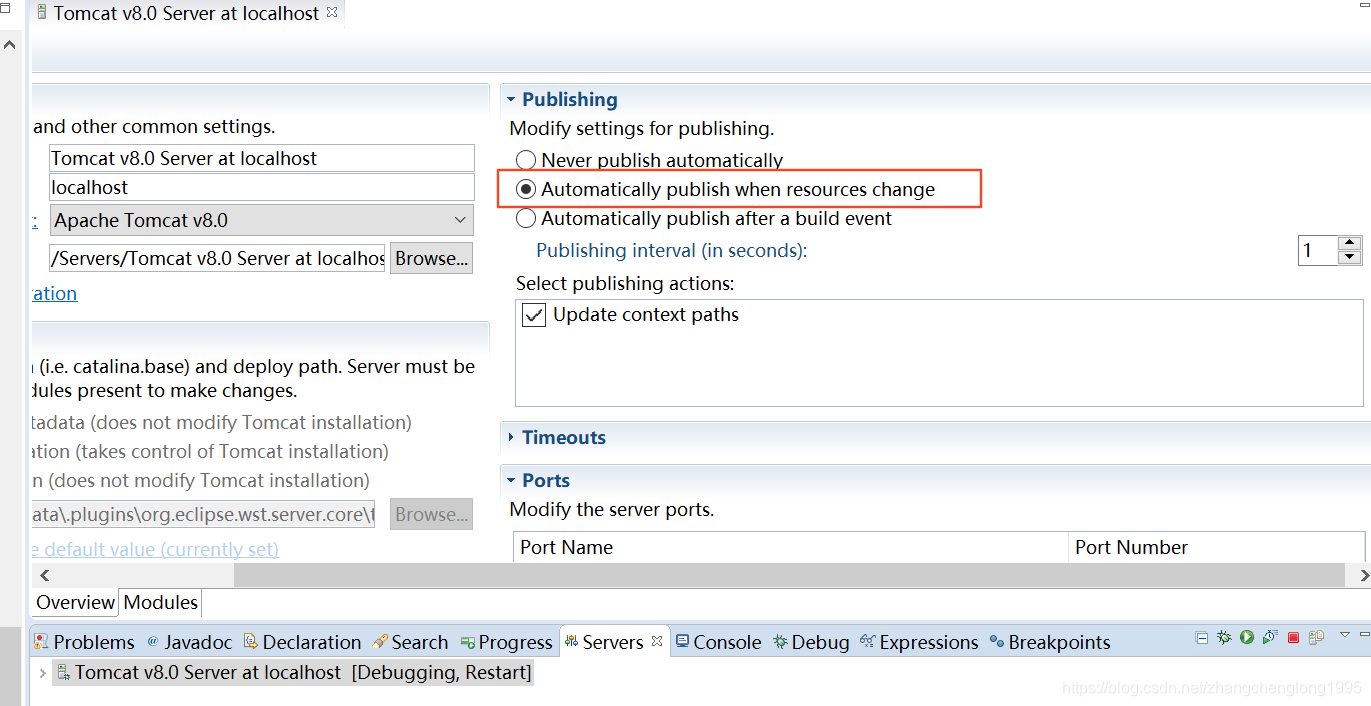Click the server name input field
The image size is (1371, 706).
click(262, 158)
